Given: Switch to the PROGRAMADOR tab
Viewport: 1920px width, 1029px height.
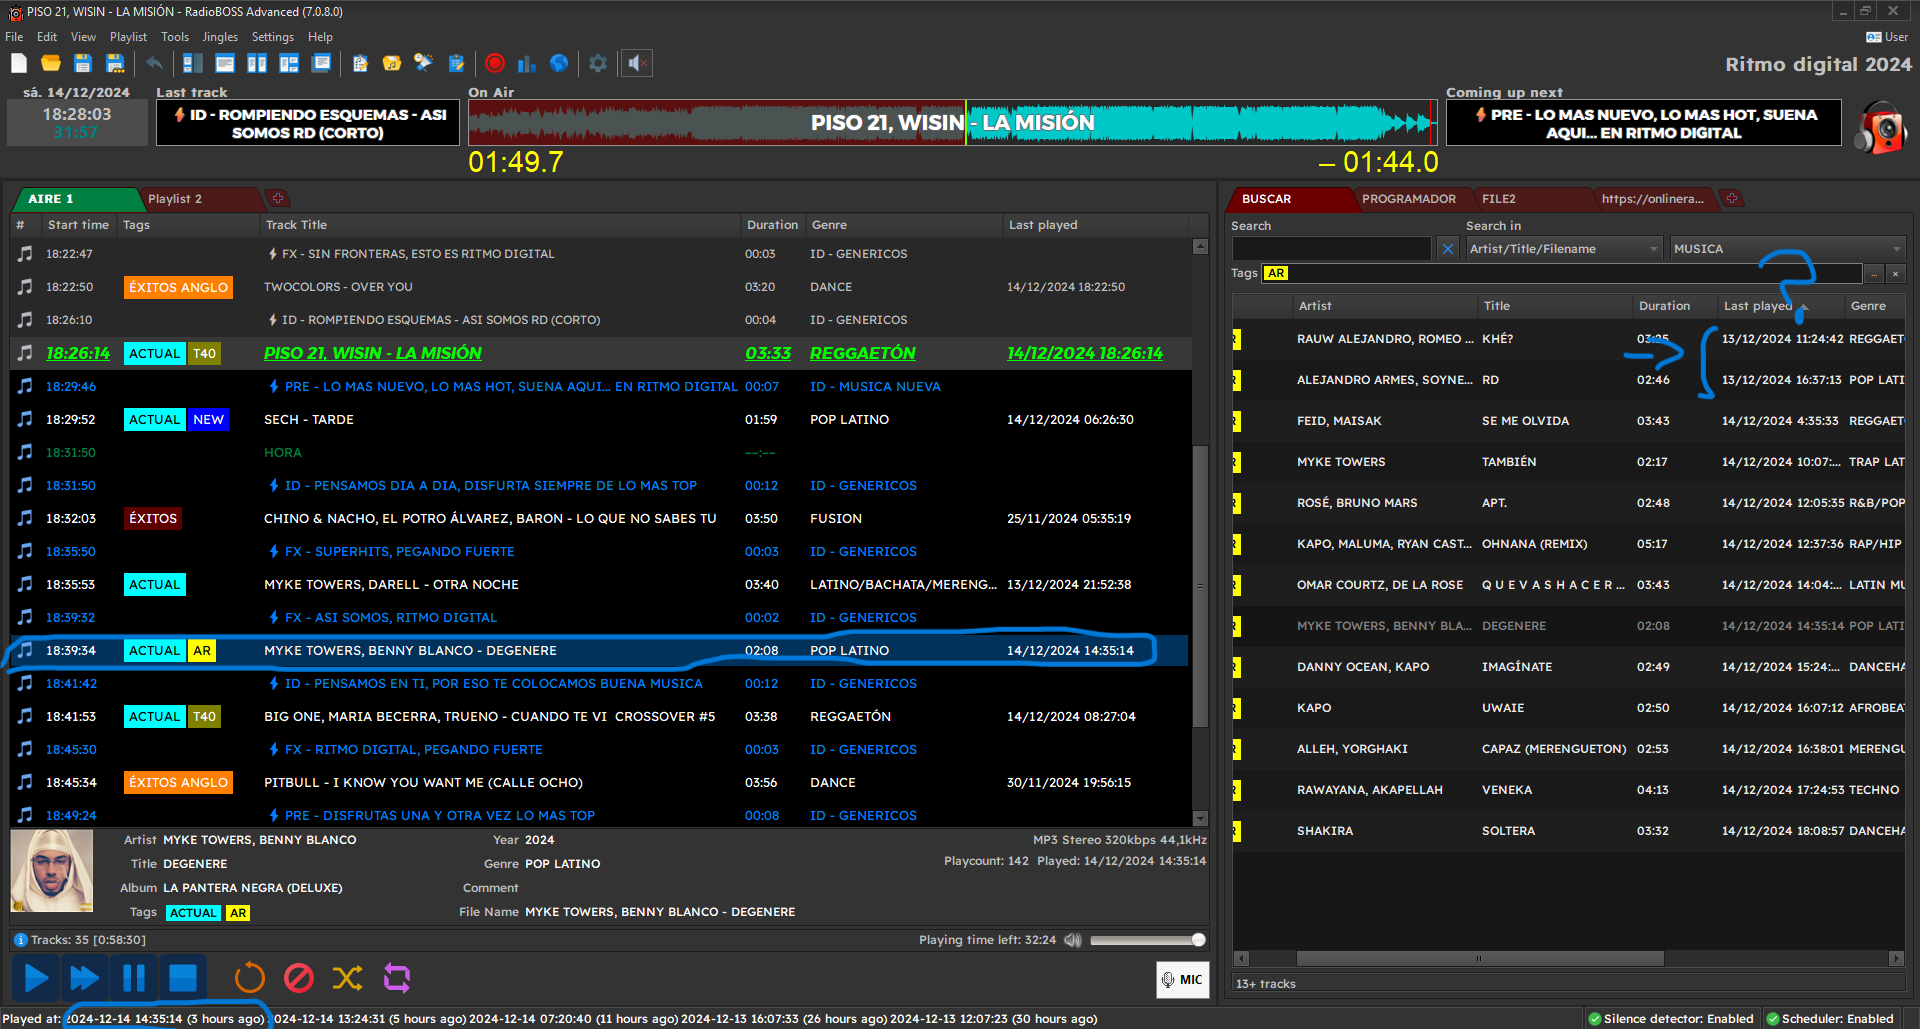Looking at the screenshot, I should tap(1408, 199).
